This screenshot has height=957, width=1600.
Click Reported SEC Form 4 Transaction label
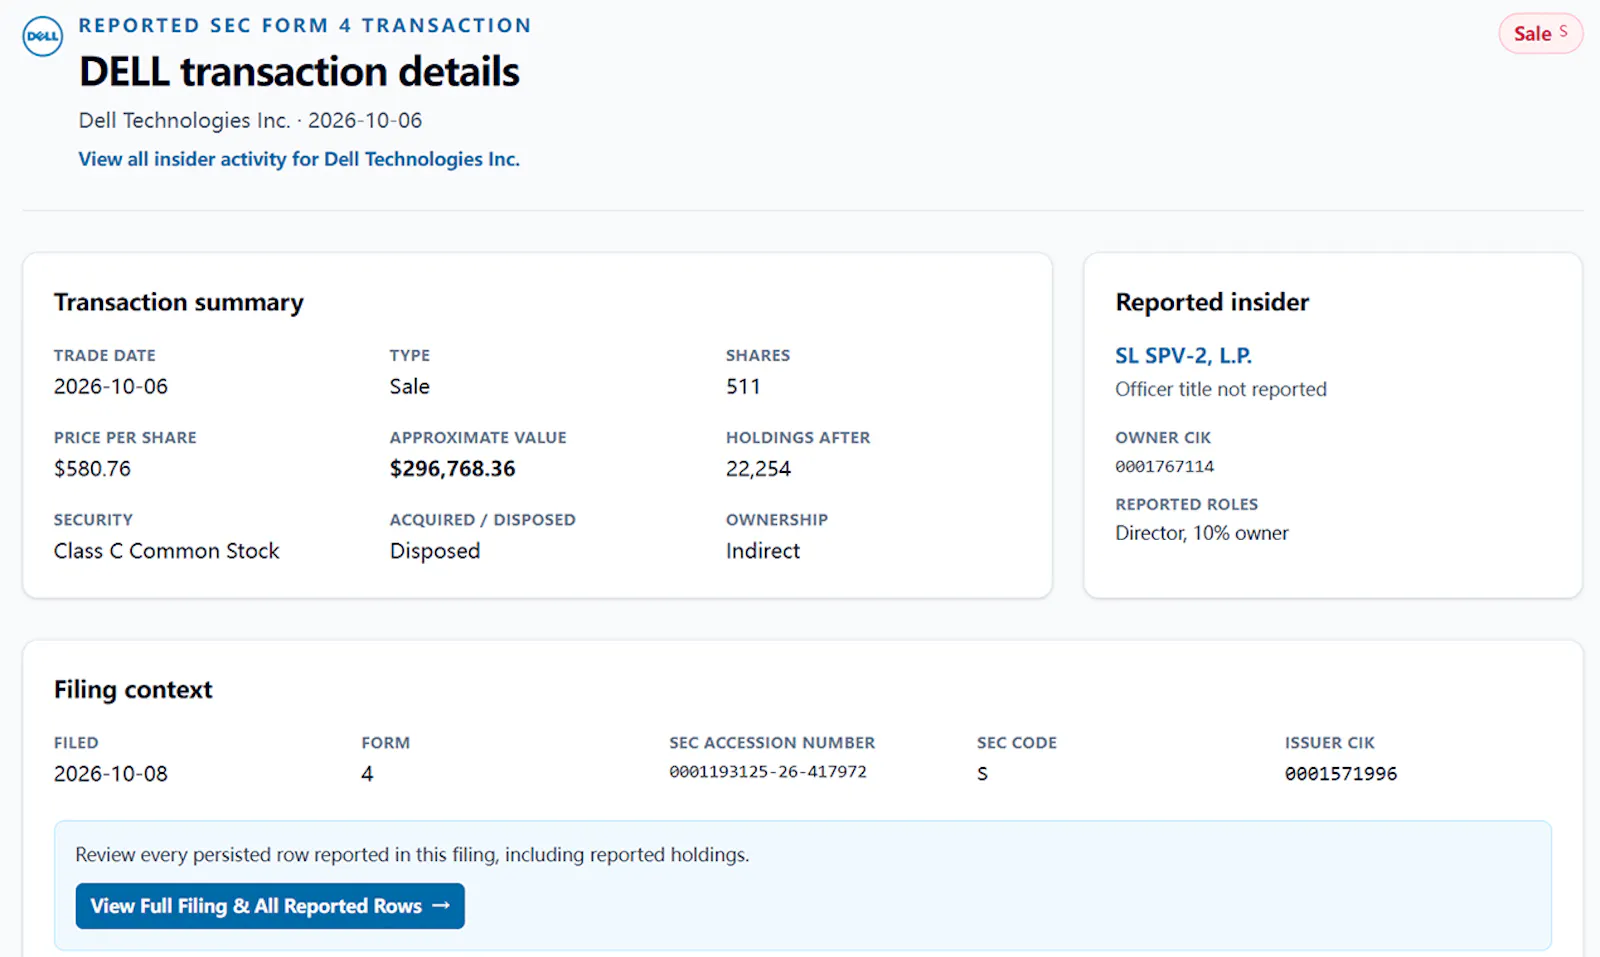[305, 26]
